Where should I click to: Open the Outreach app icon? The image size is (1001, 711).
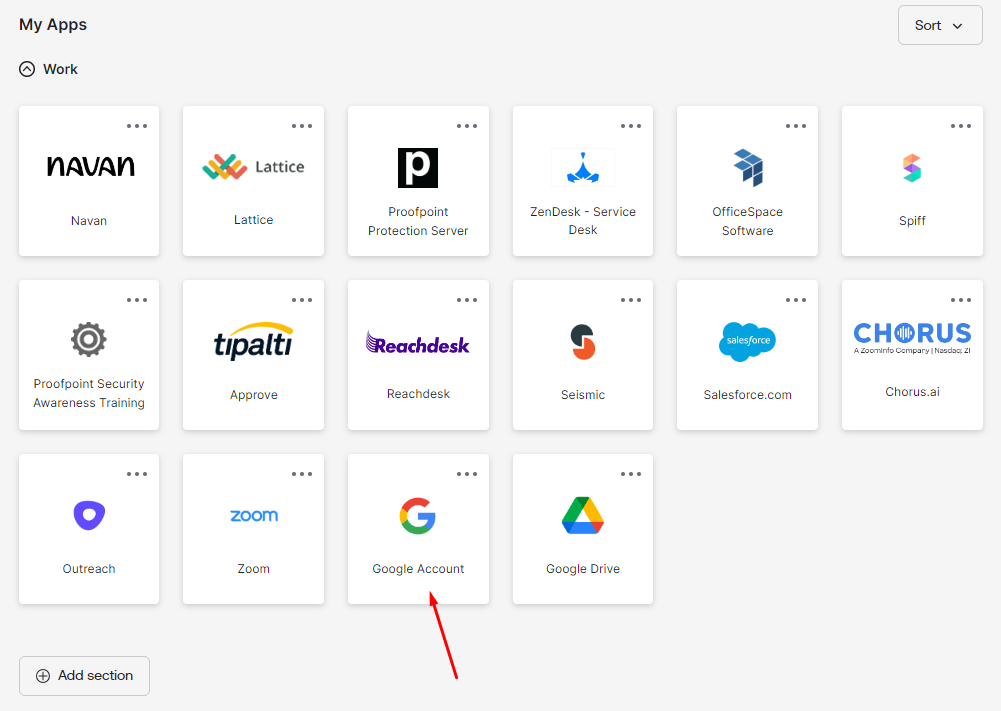click(89, 515)
